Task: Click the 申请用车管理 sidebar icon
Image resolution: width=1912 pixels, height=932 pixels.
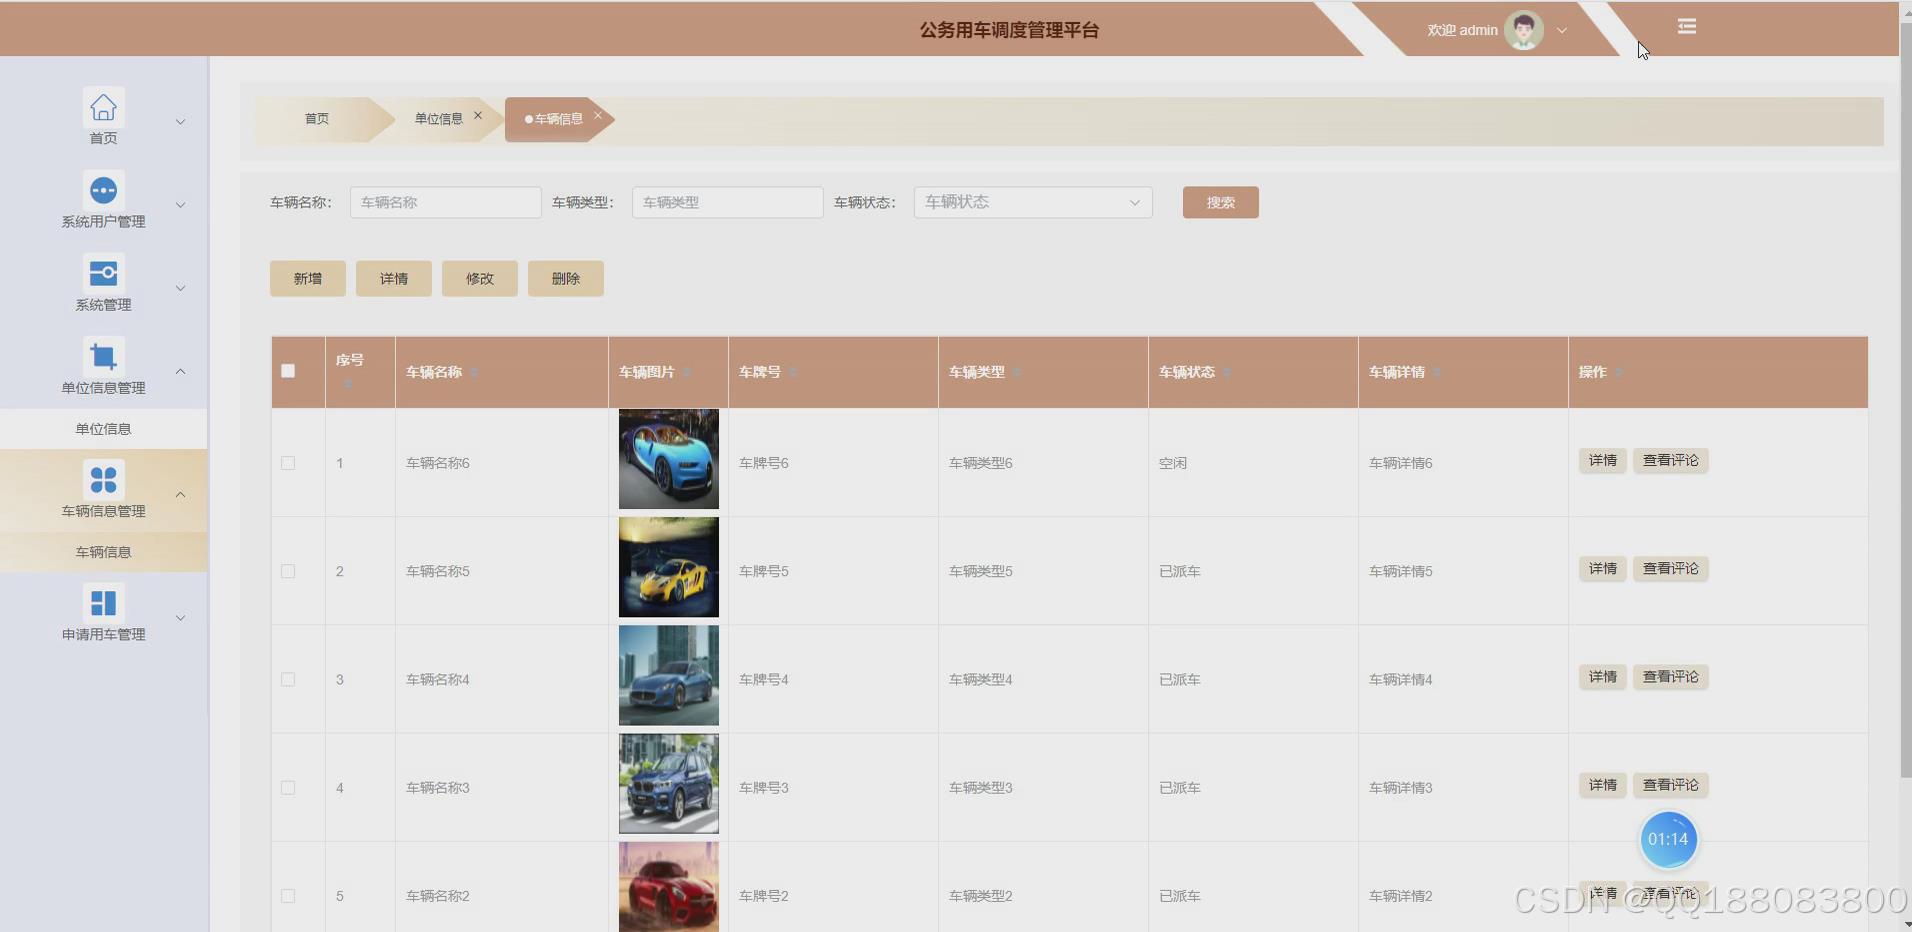Action: [x=103, y=601]
